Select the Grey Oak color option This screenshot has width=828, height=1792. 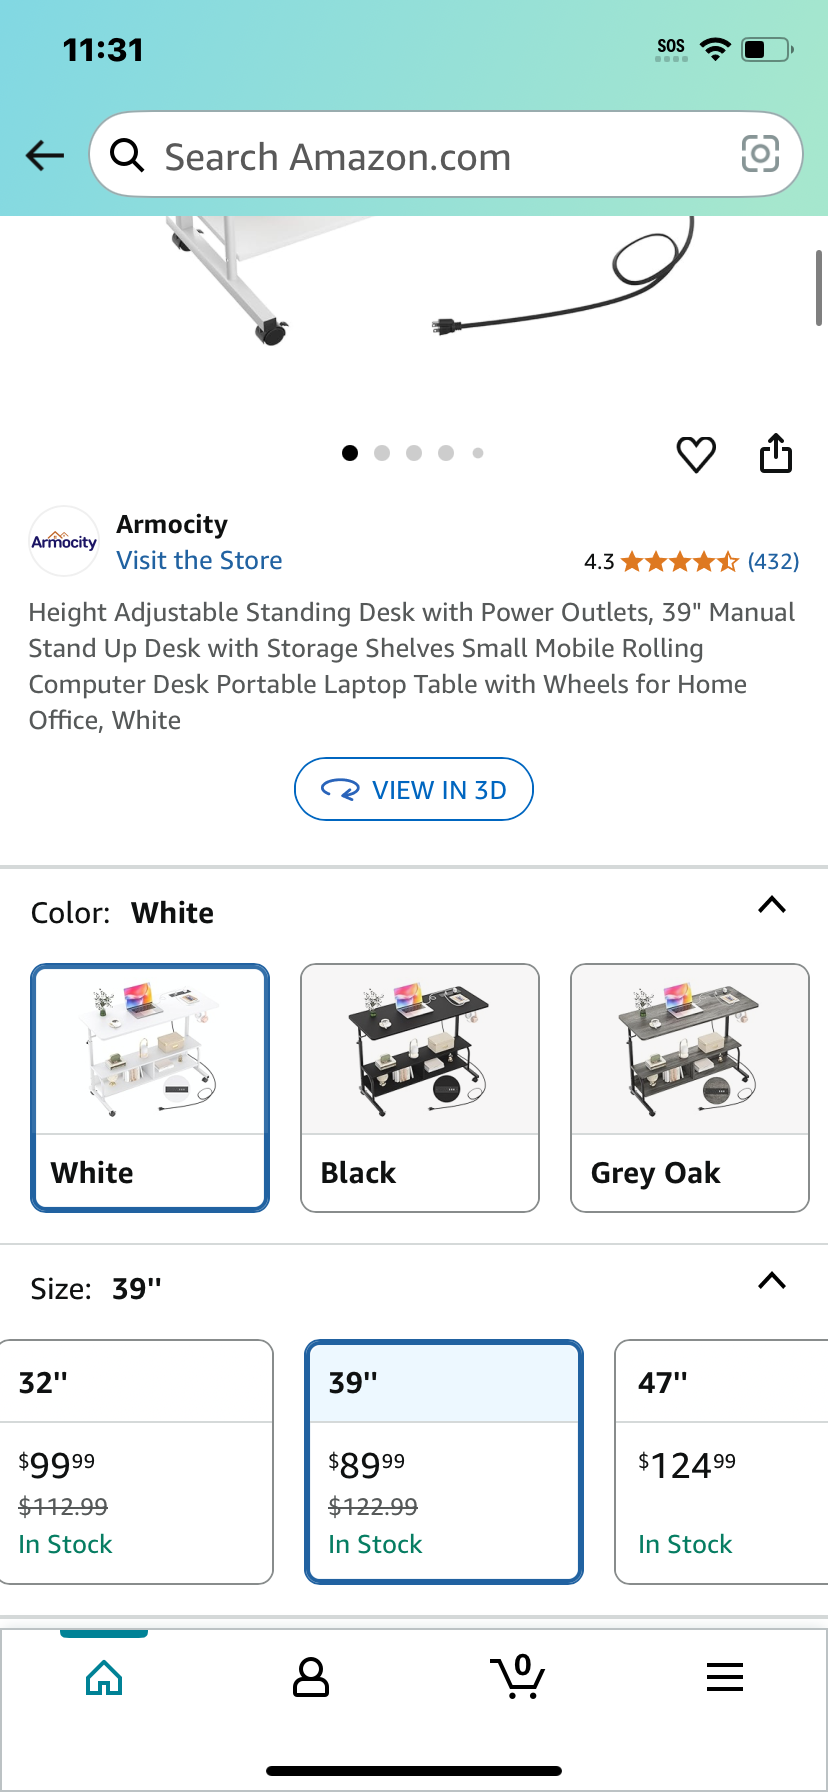click(690, 1088)
